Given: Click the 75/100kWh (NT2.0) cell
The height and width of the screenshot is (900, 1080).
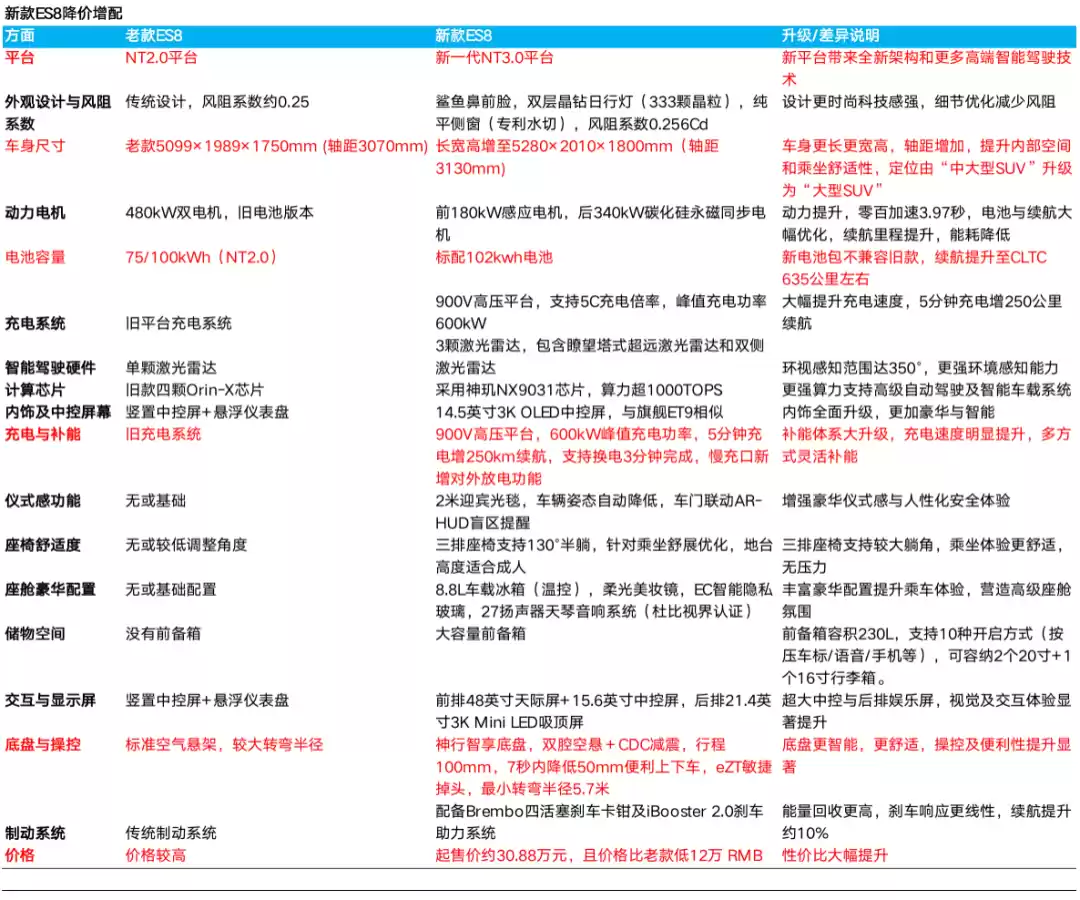Looking at the screenshot, I should coord(201,257).
